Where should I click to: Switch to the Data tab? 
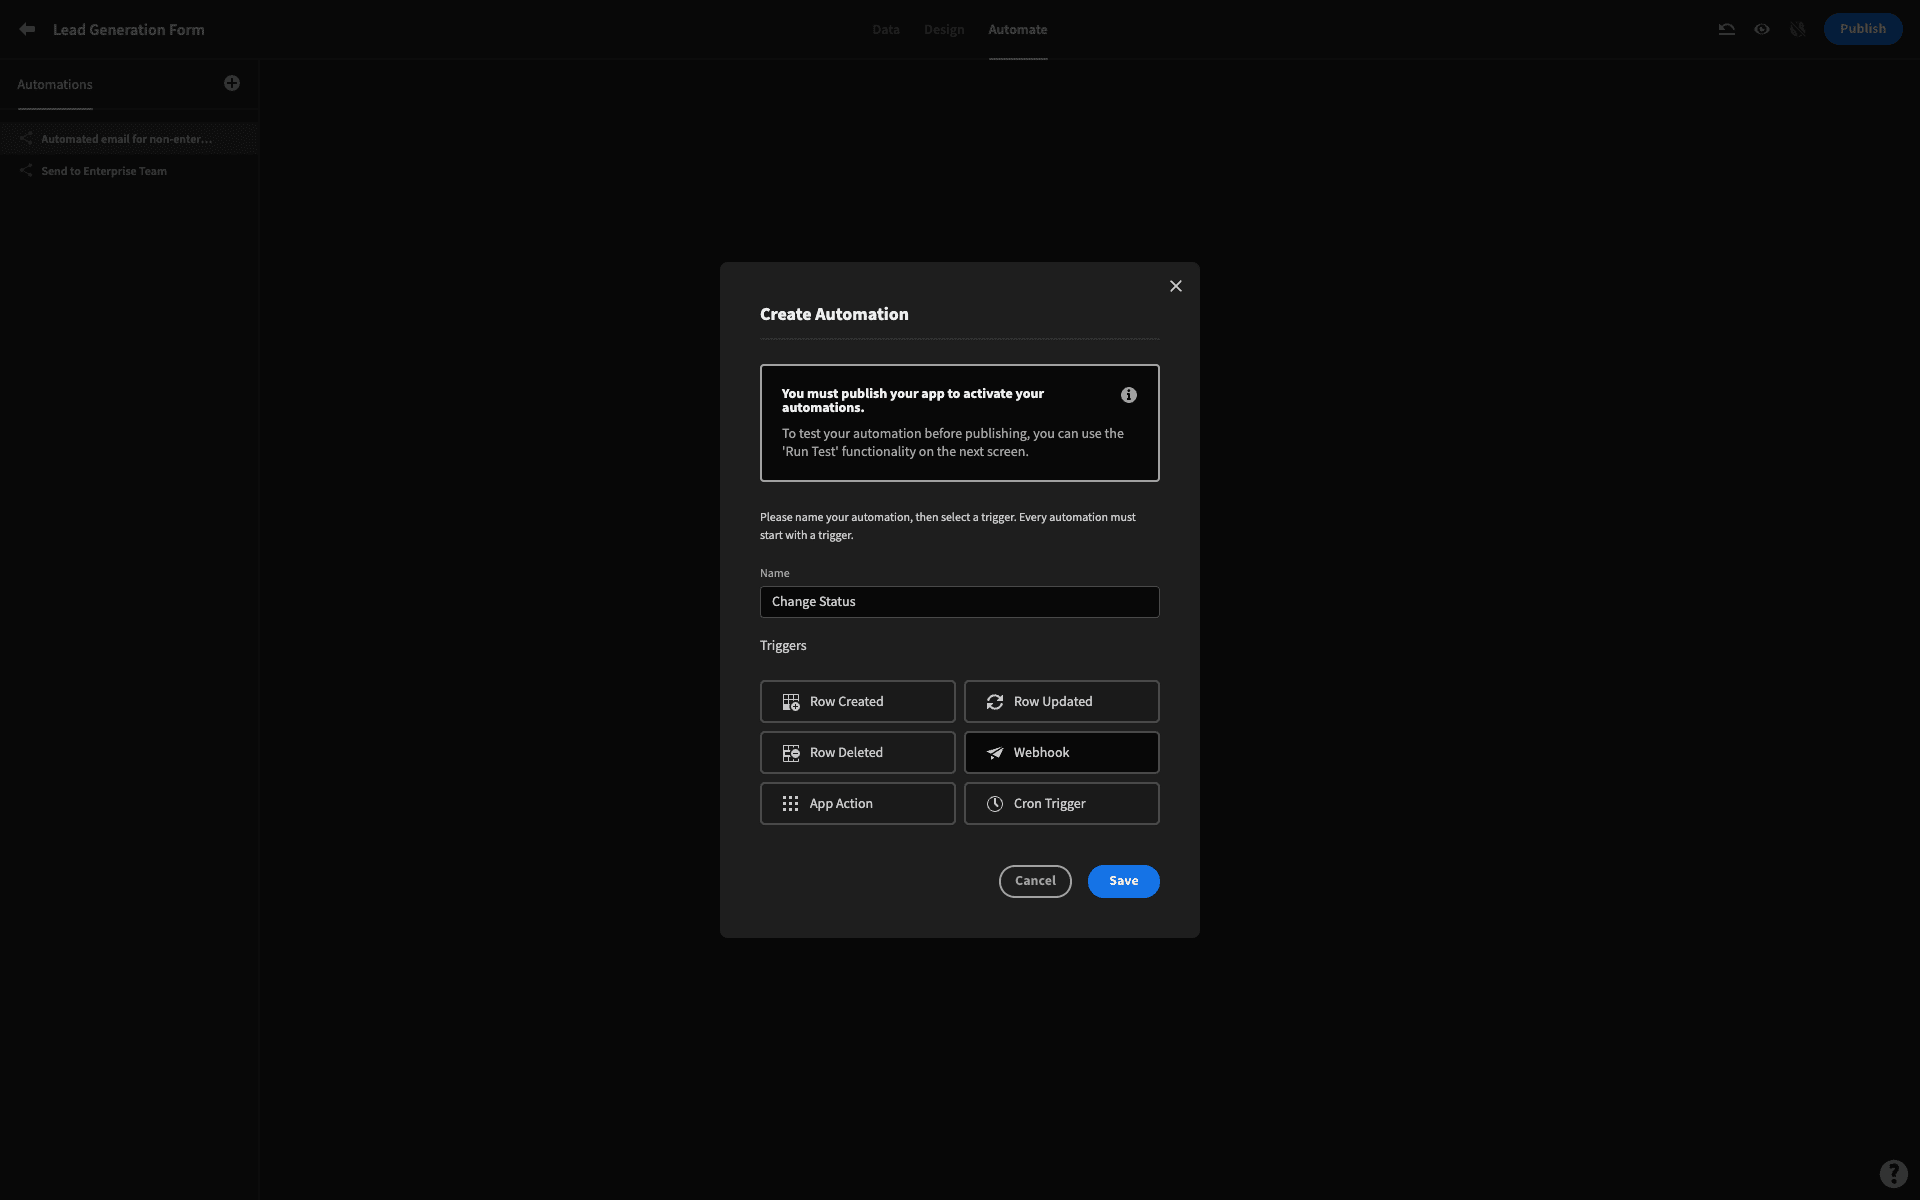[886, 30]
